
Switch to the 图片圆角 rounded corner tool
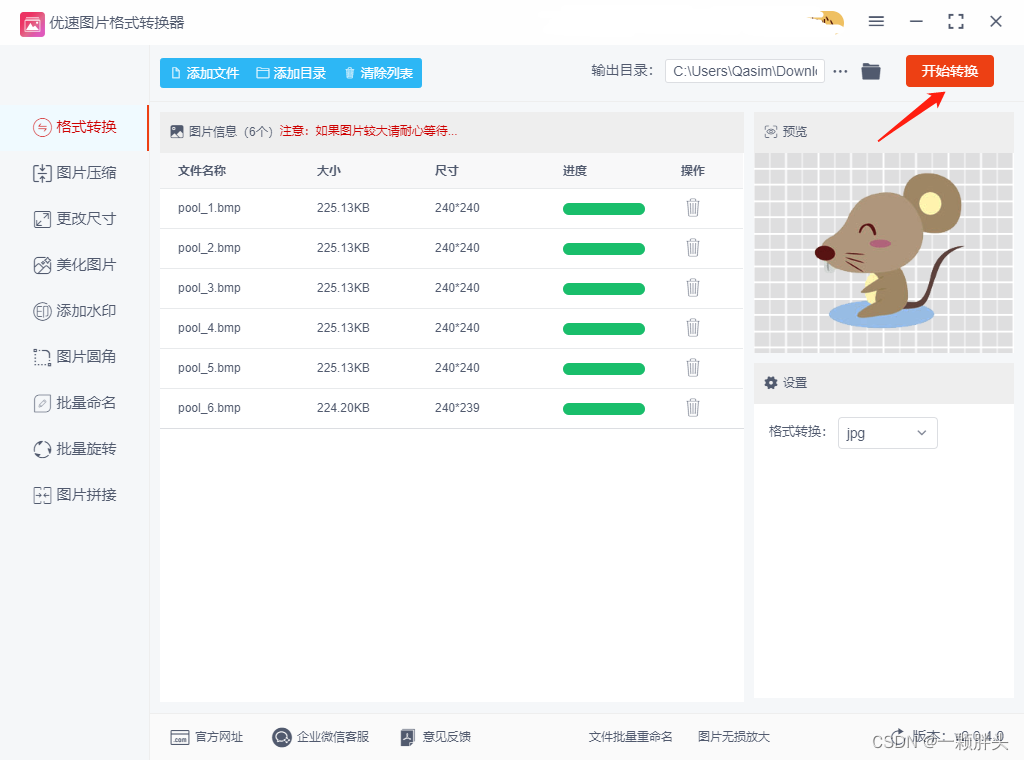[x=74, y=357]
